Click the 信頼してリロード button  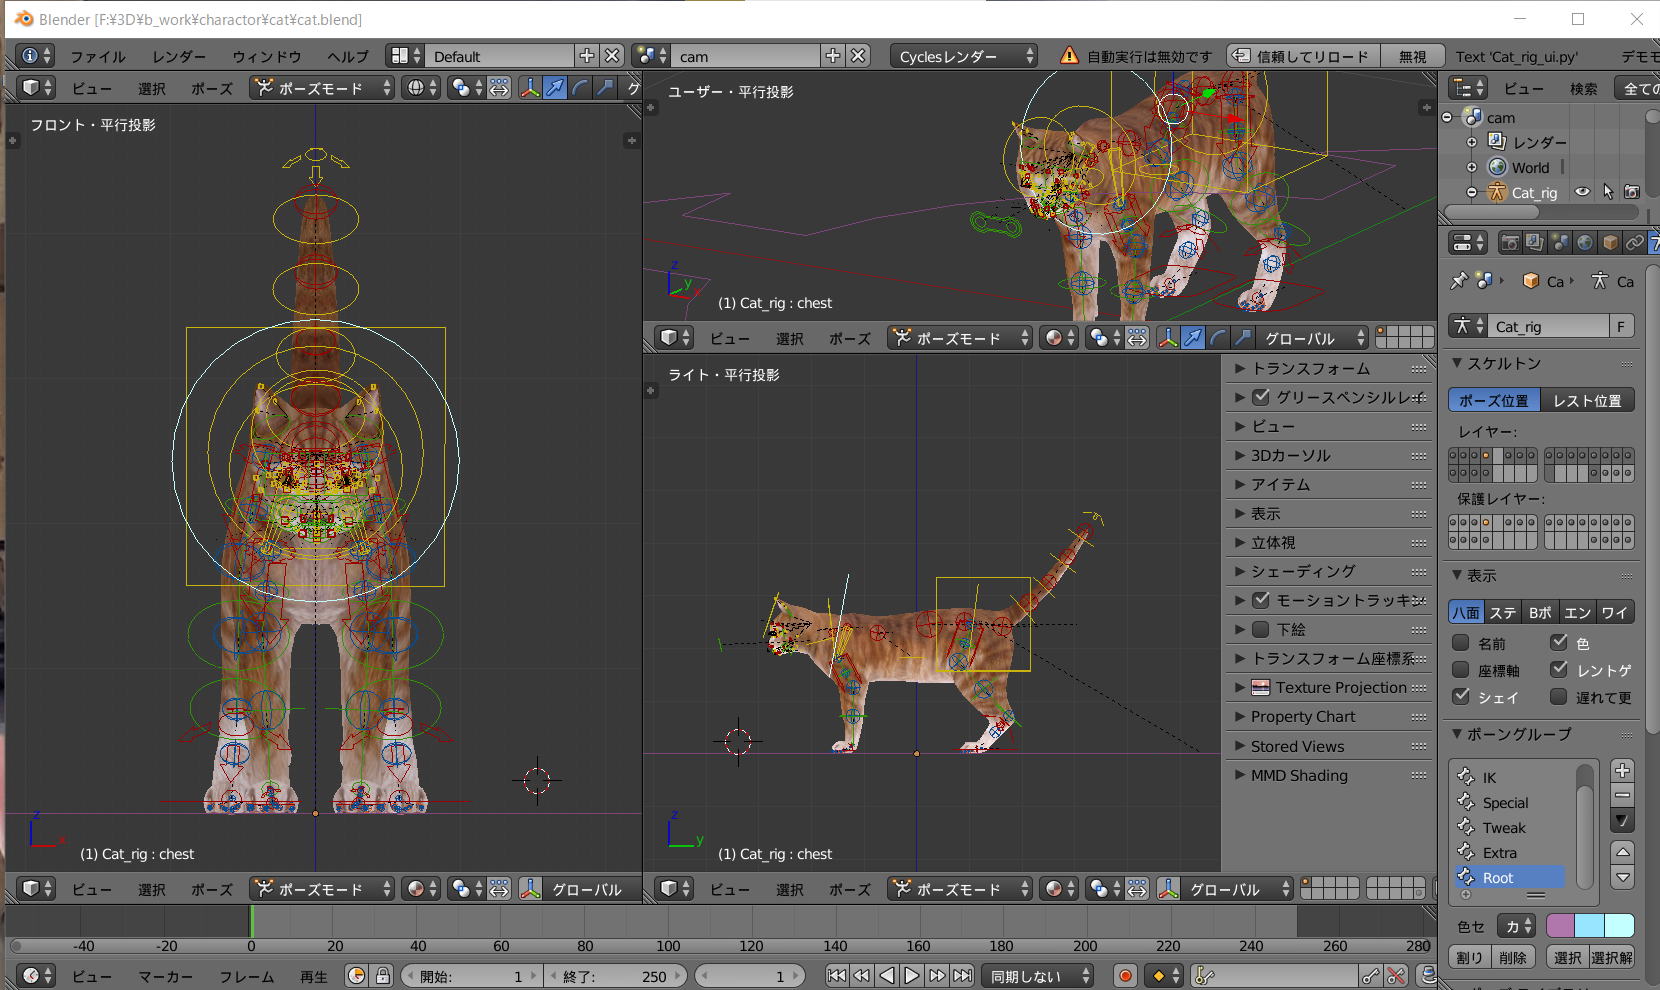(x=1302, y=57)
